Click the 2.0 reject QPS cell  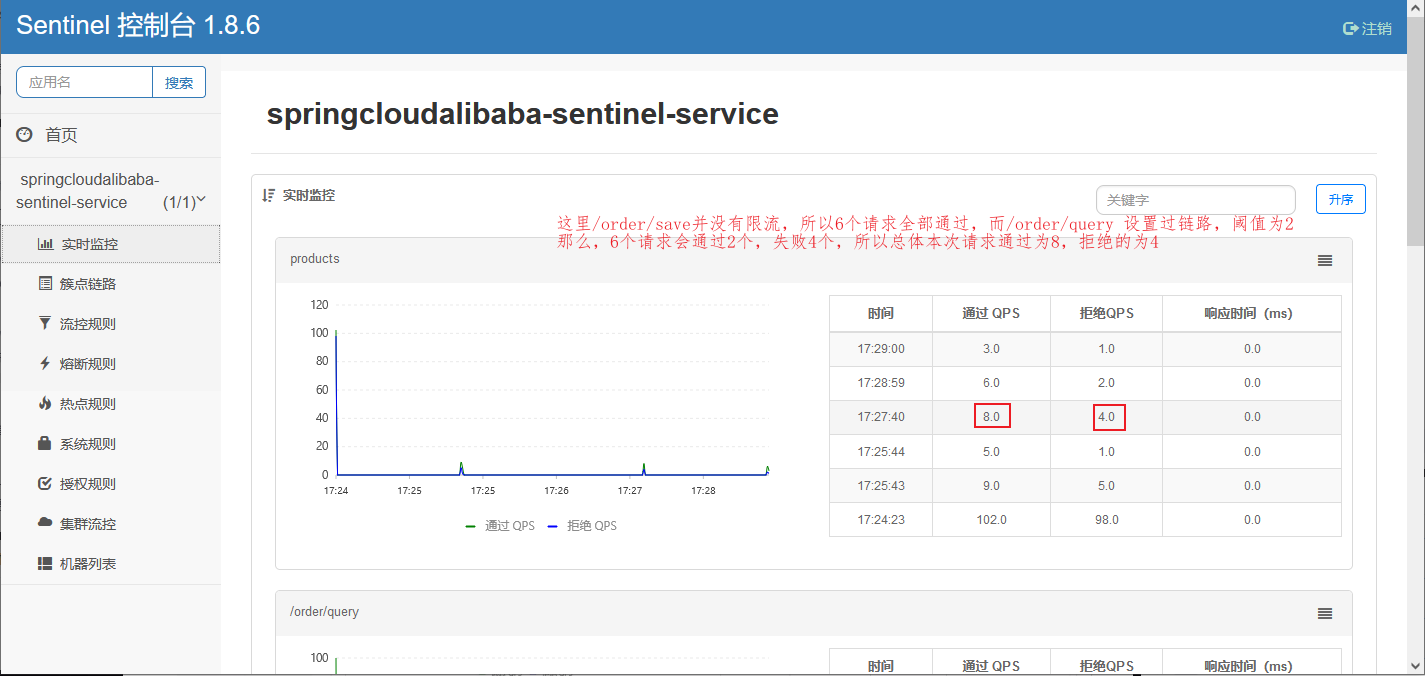click(x=1106, y=383)
